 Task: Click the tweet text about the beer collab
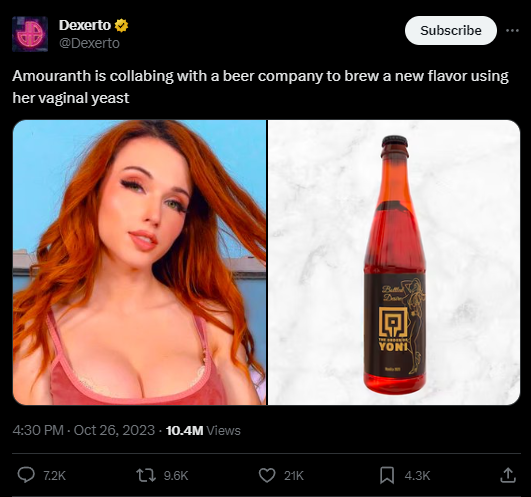[x=260, y=87]
